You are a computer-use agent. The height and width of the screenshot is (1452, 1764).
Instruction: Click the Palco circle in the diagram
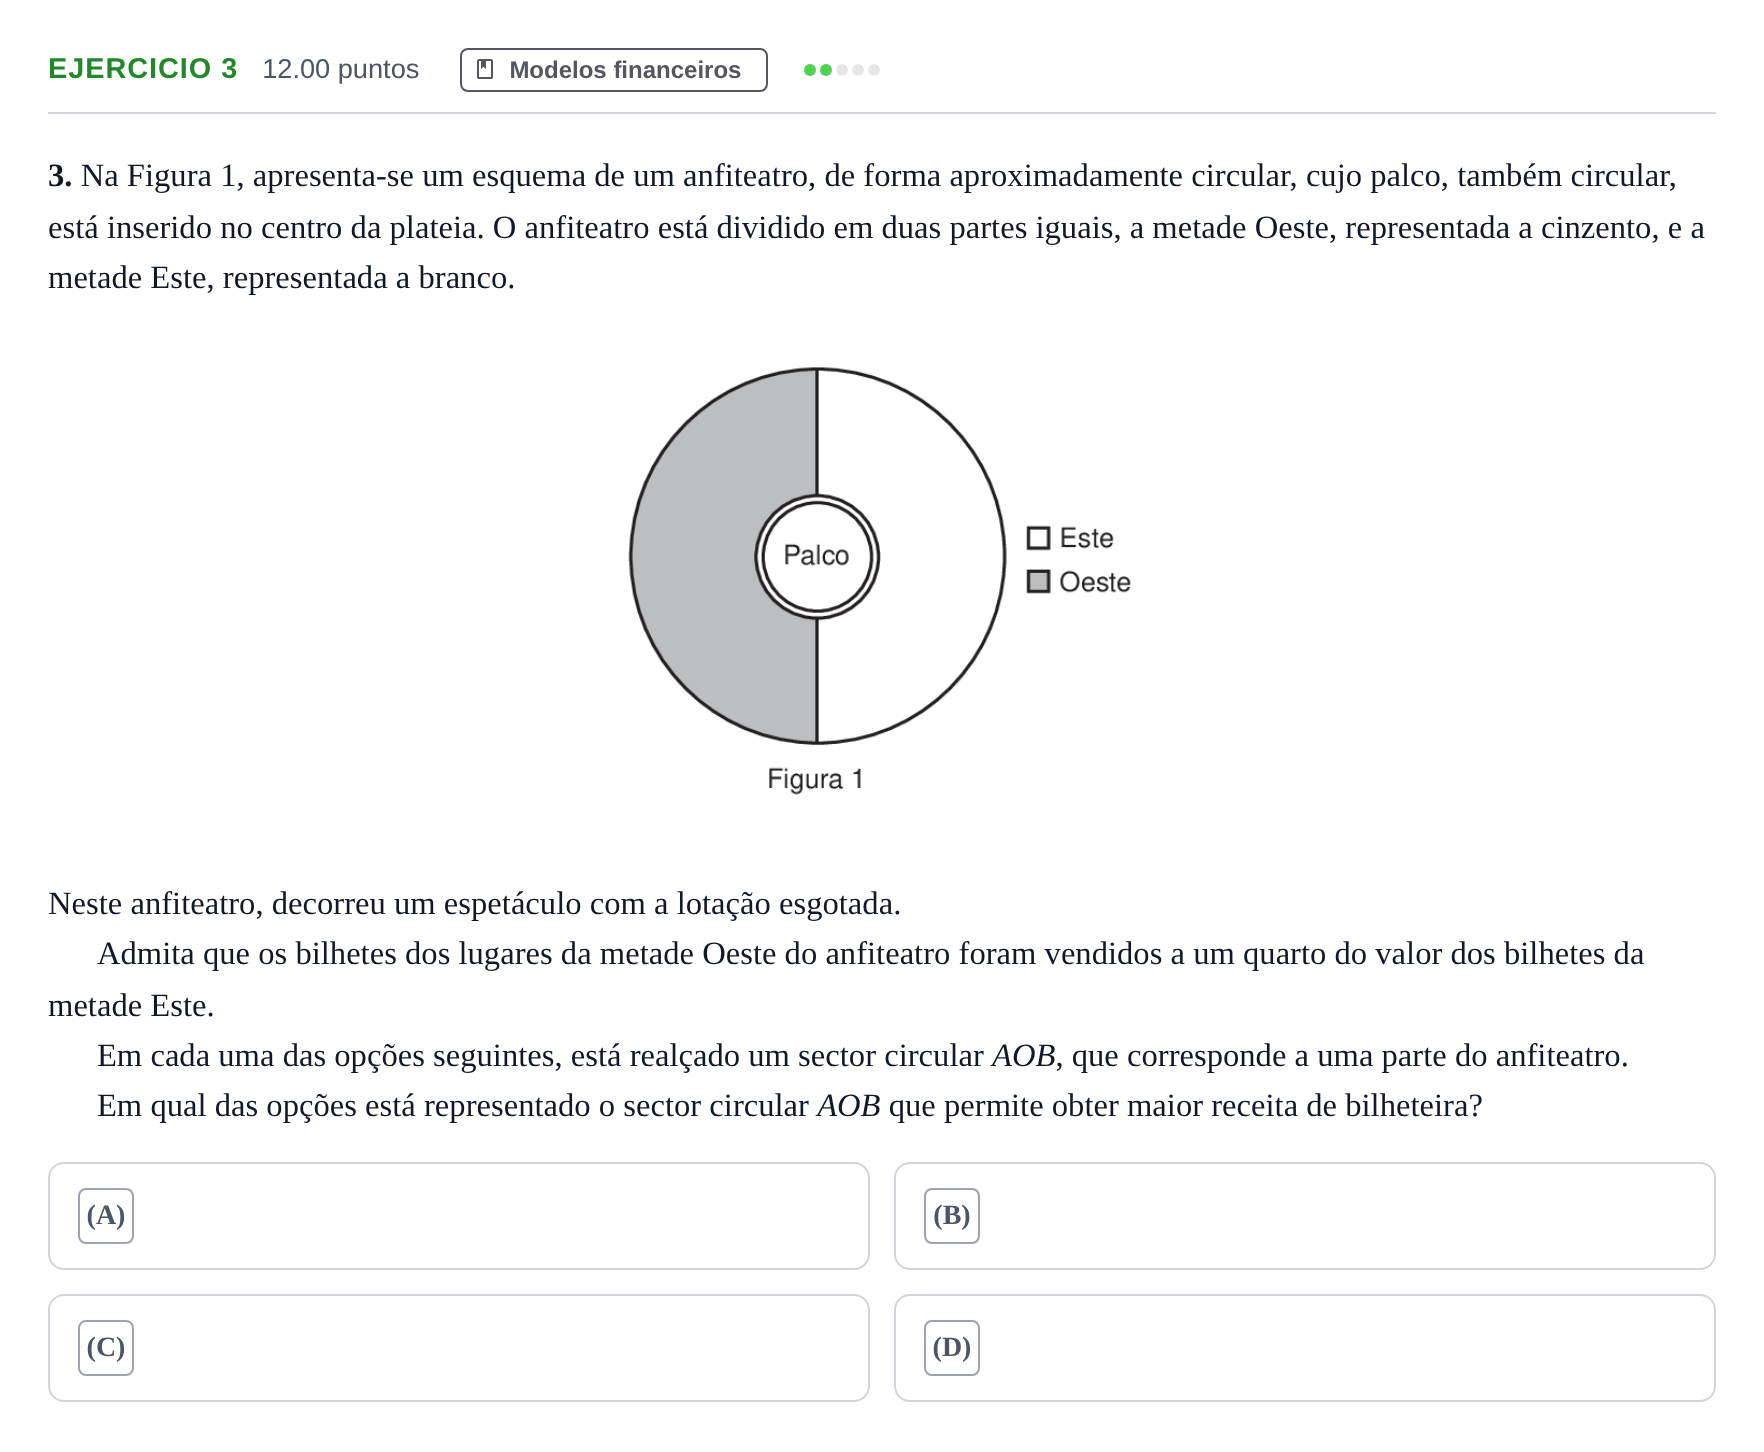click(816, 556)
